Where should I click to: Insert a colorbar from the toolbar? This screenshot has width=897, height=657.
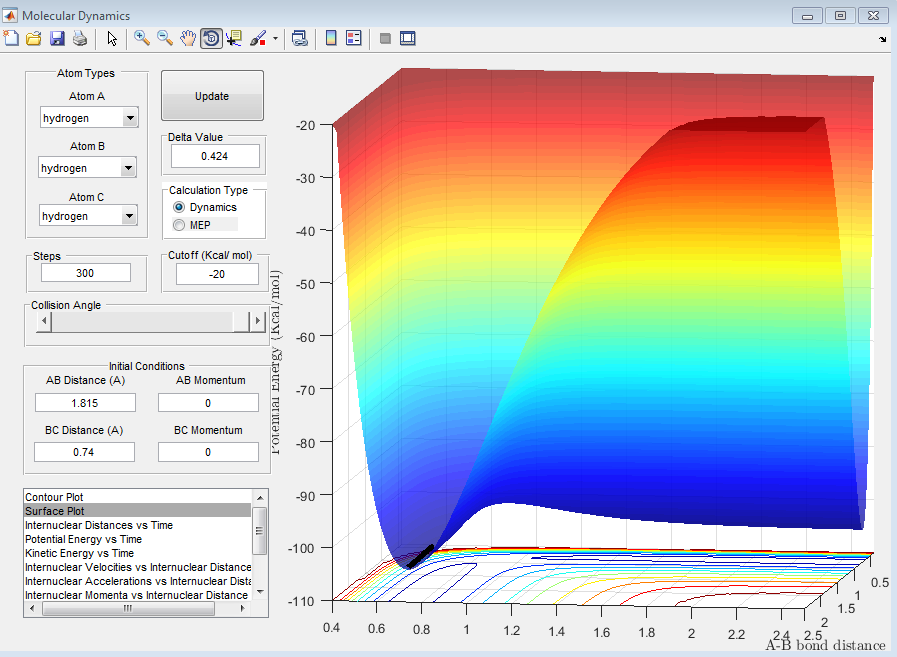point(331,38)
